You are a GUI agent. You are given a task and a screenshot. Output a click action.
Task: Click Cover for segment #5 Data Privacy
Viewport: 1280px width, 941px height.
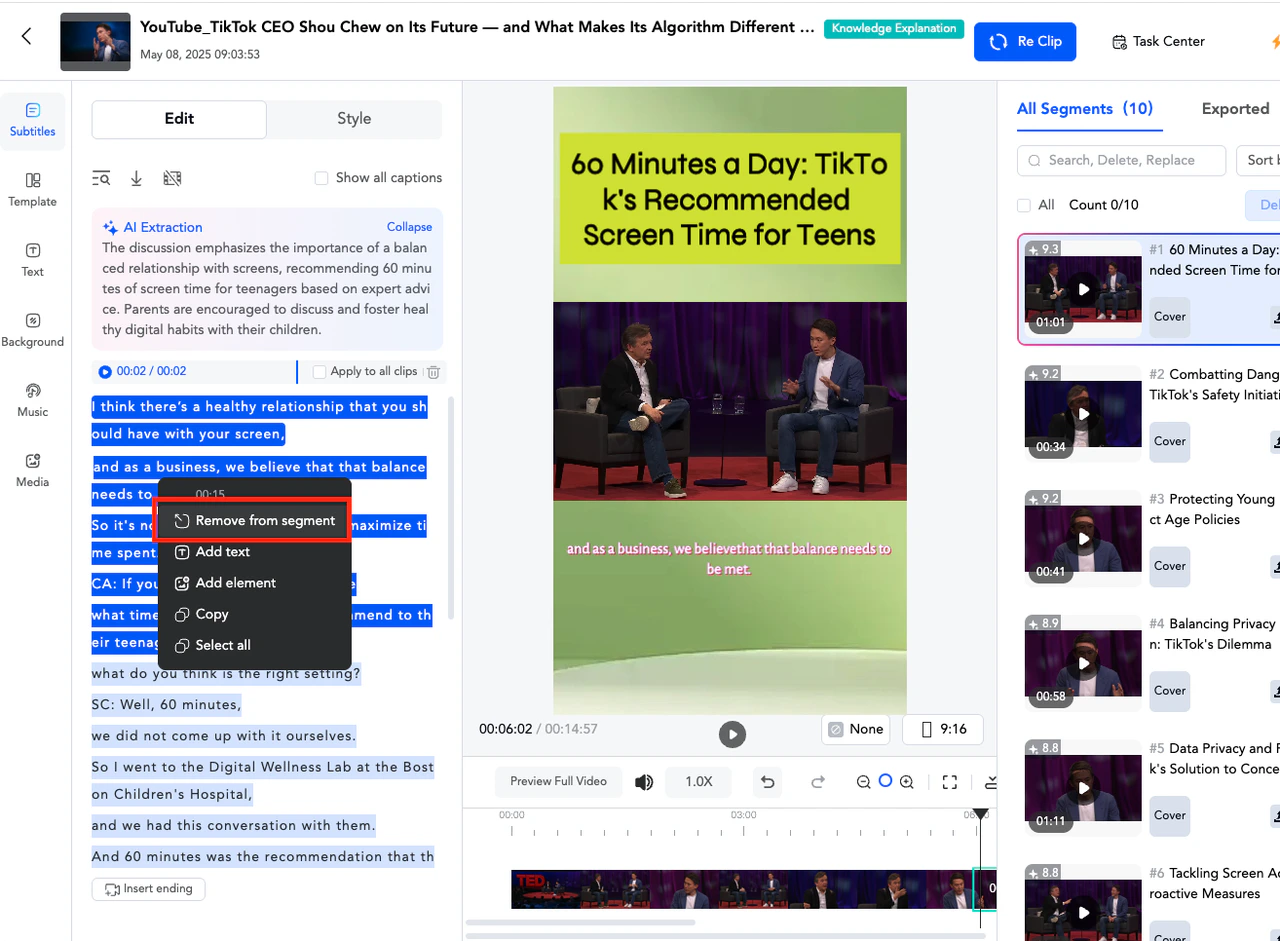[1170, 816]
